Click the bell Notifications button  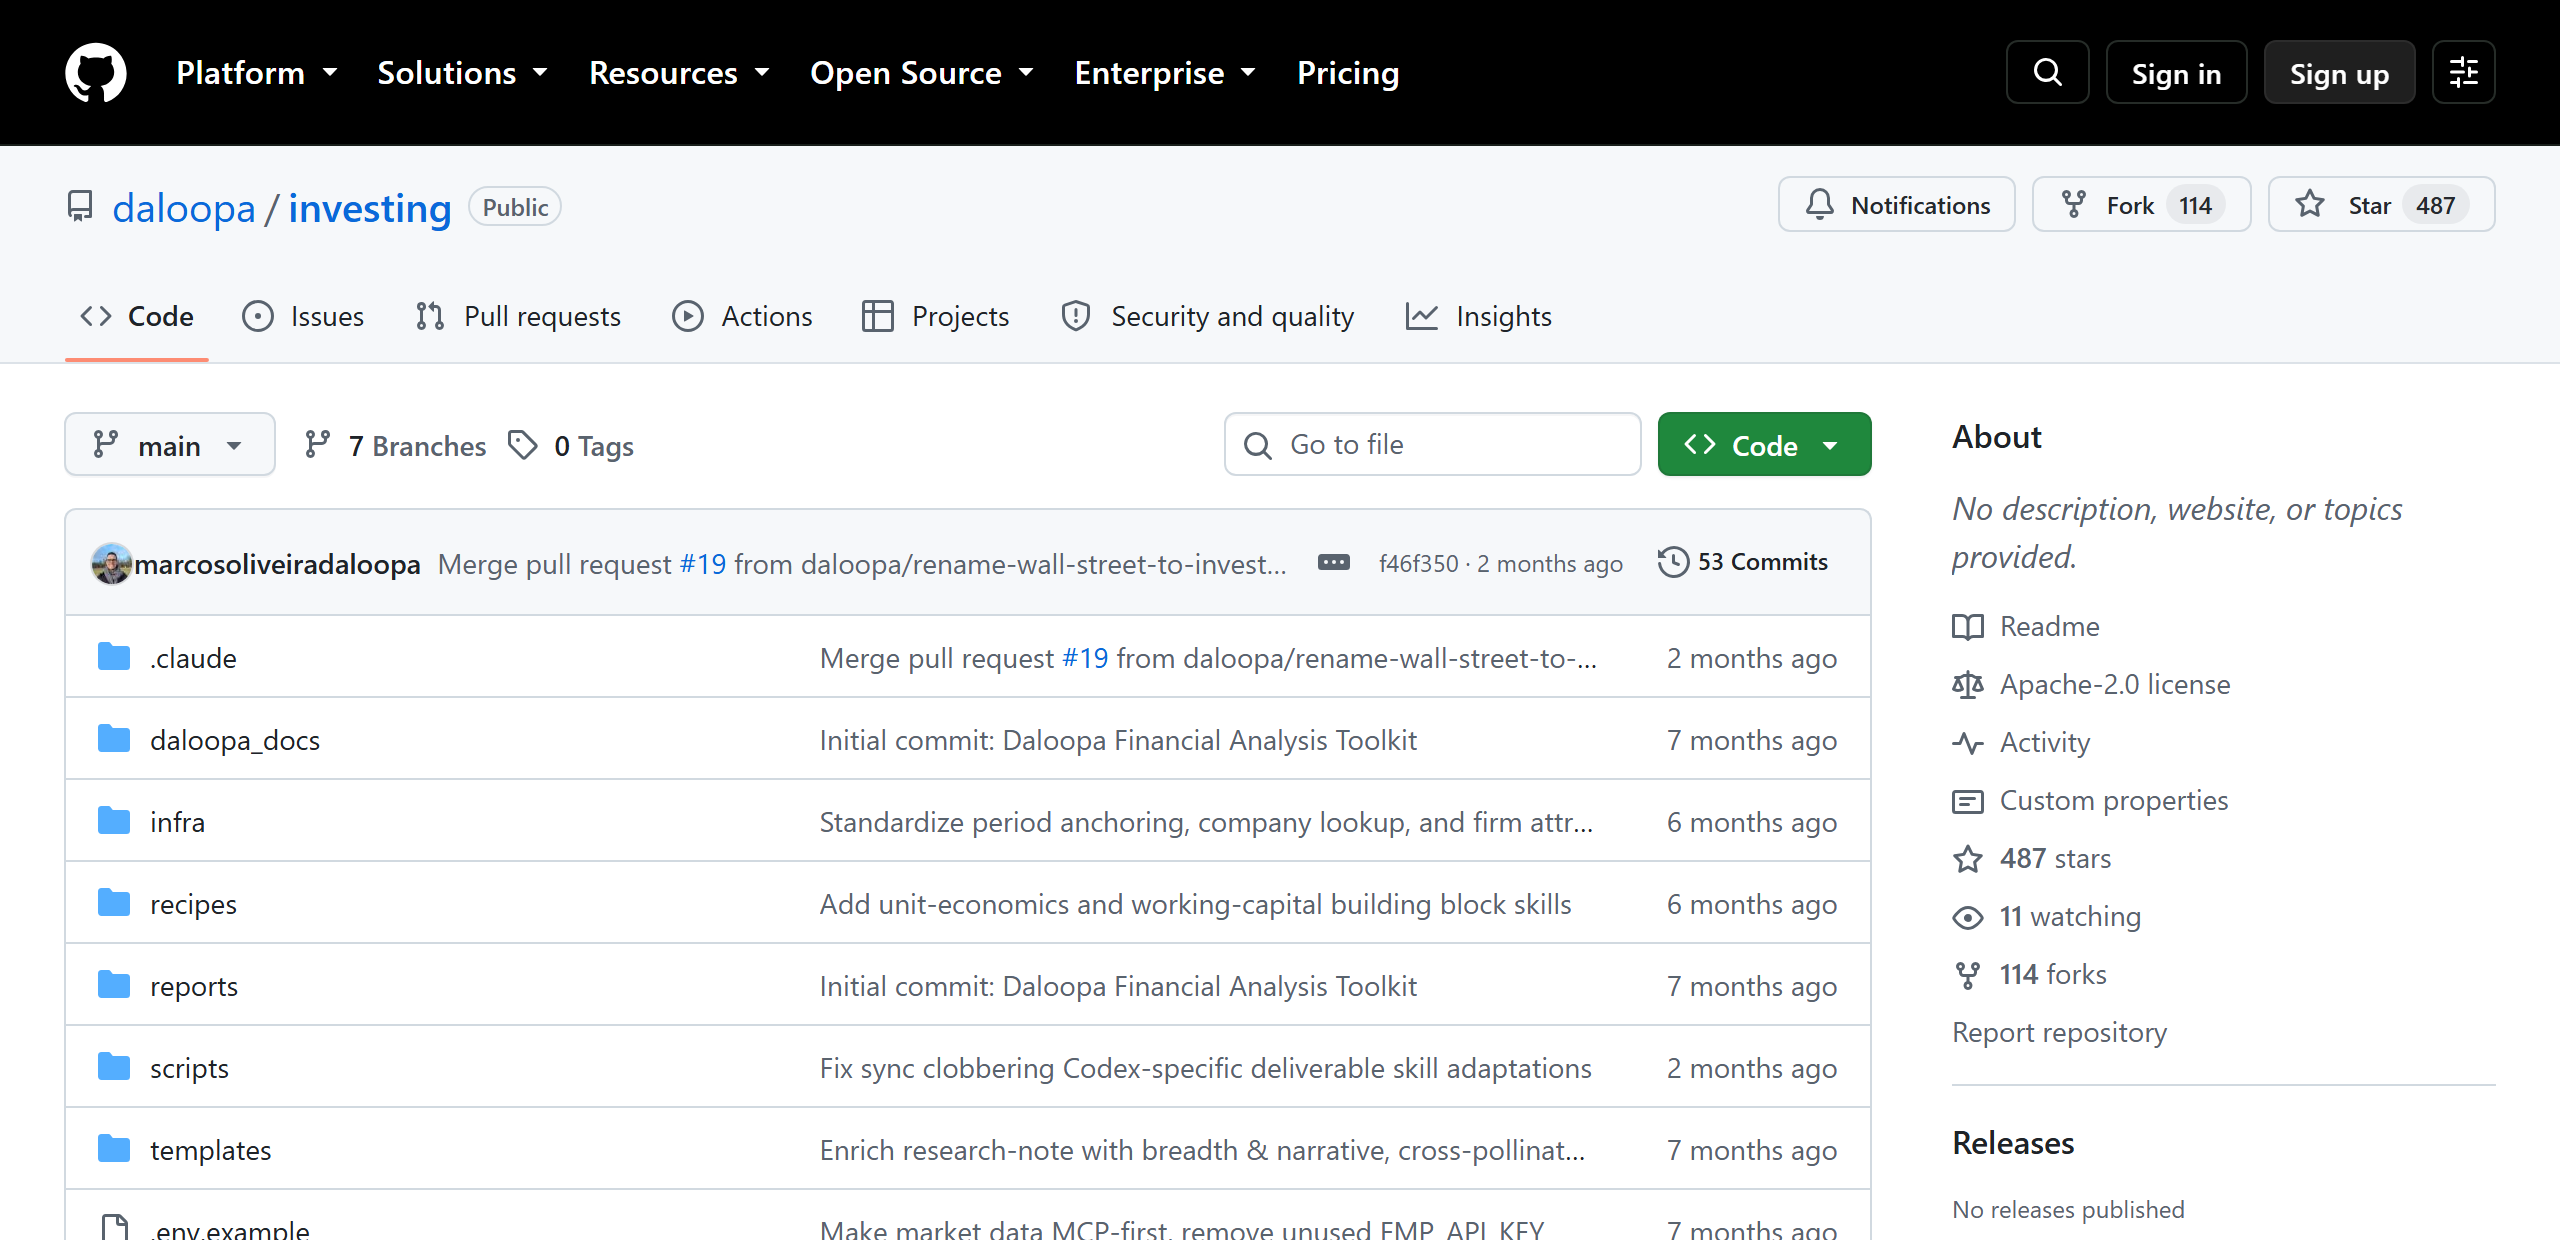(1896, 205)
